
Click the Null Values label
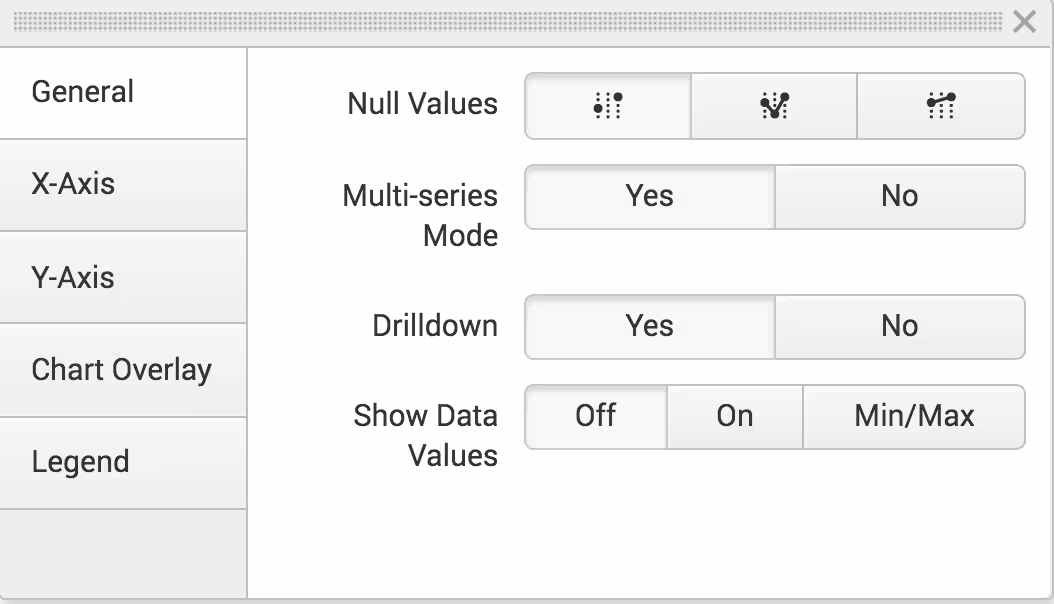pyautogui.click(x=422, y=104)
